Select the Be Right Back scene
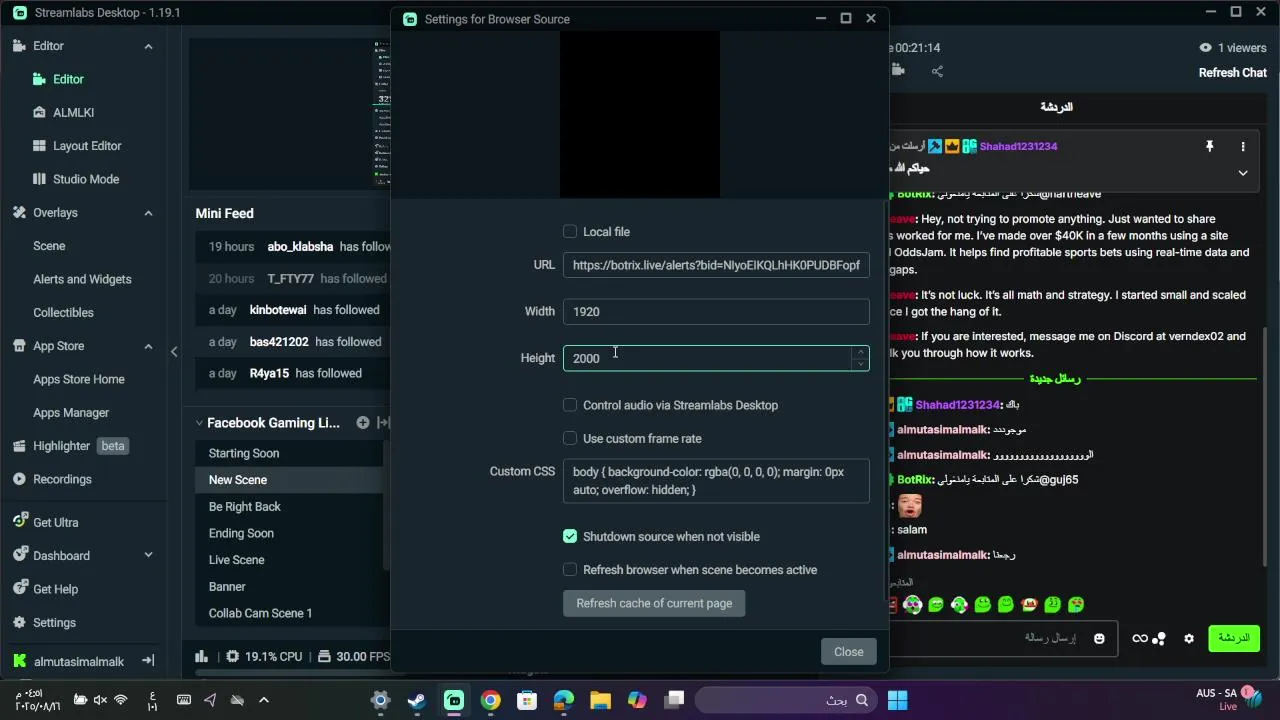Image resolution: width=1280 pixels, height=720 pixels. coord(244,507)
